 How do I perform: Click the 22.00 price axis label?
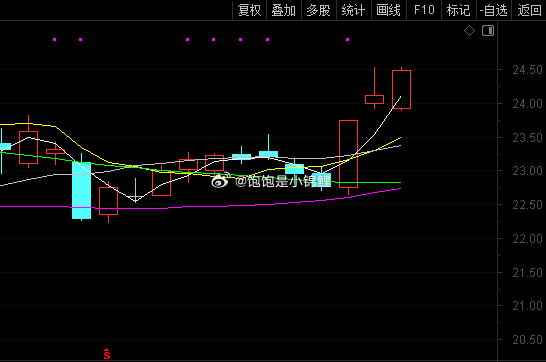point(527,239)
